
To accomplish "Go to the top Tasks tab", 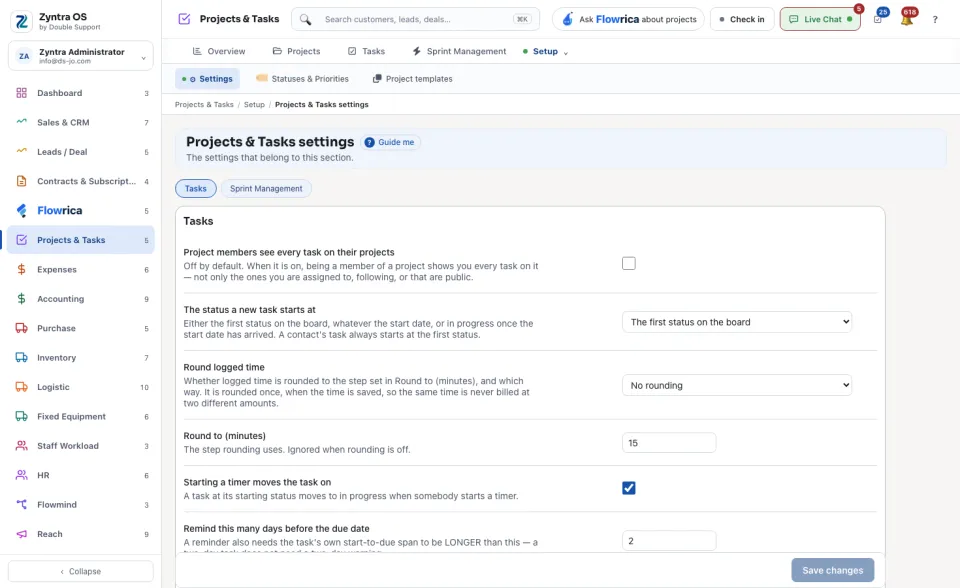I will [x=366, y=51].
